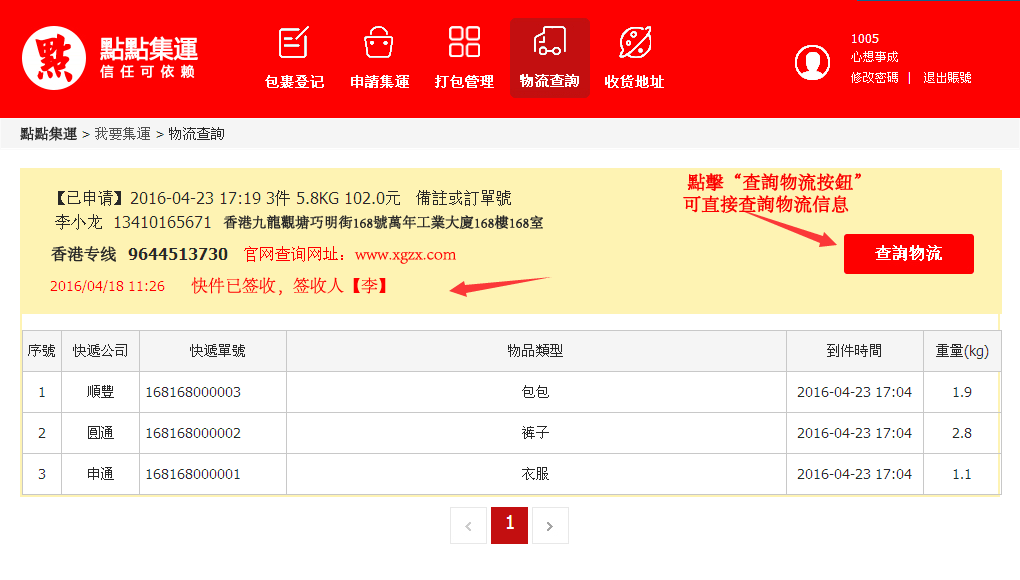
Task: Click express number 168168000001
Action: pyautogui.click(x=193, y=474)
